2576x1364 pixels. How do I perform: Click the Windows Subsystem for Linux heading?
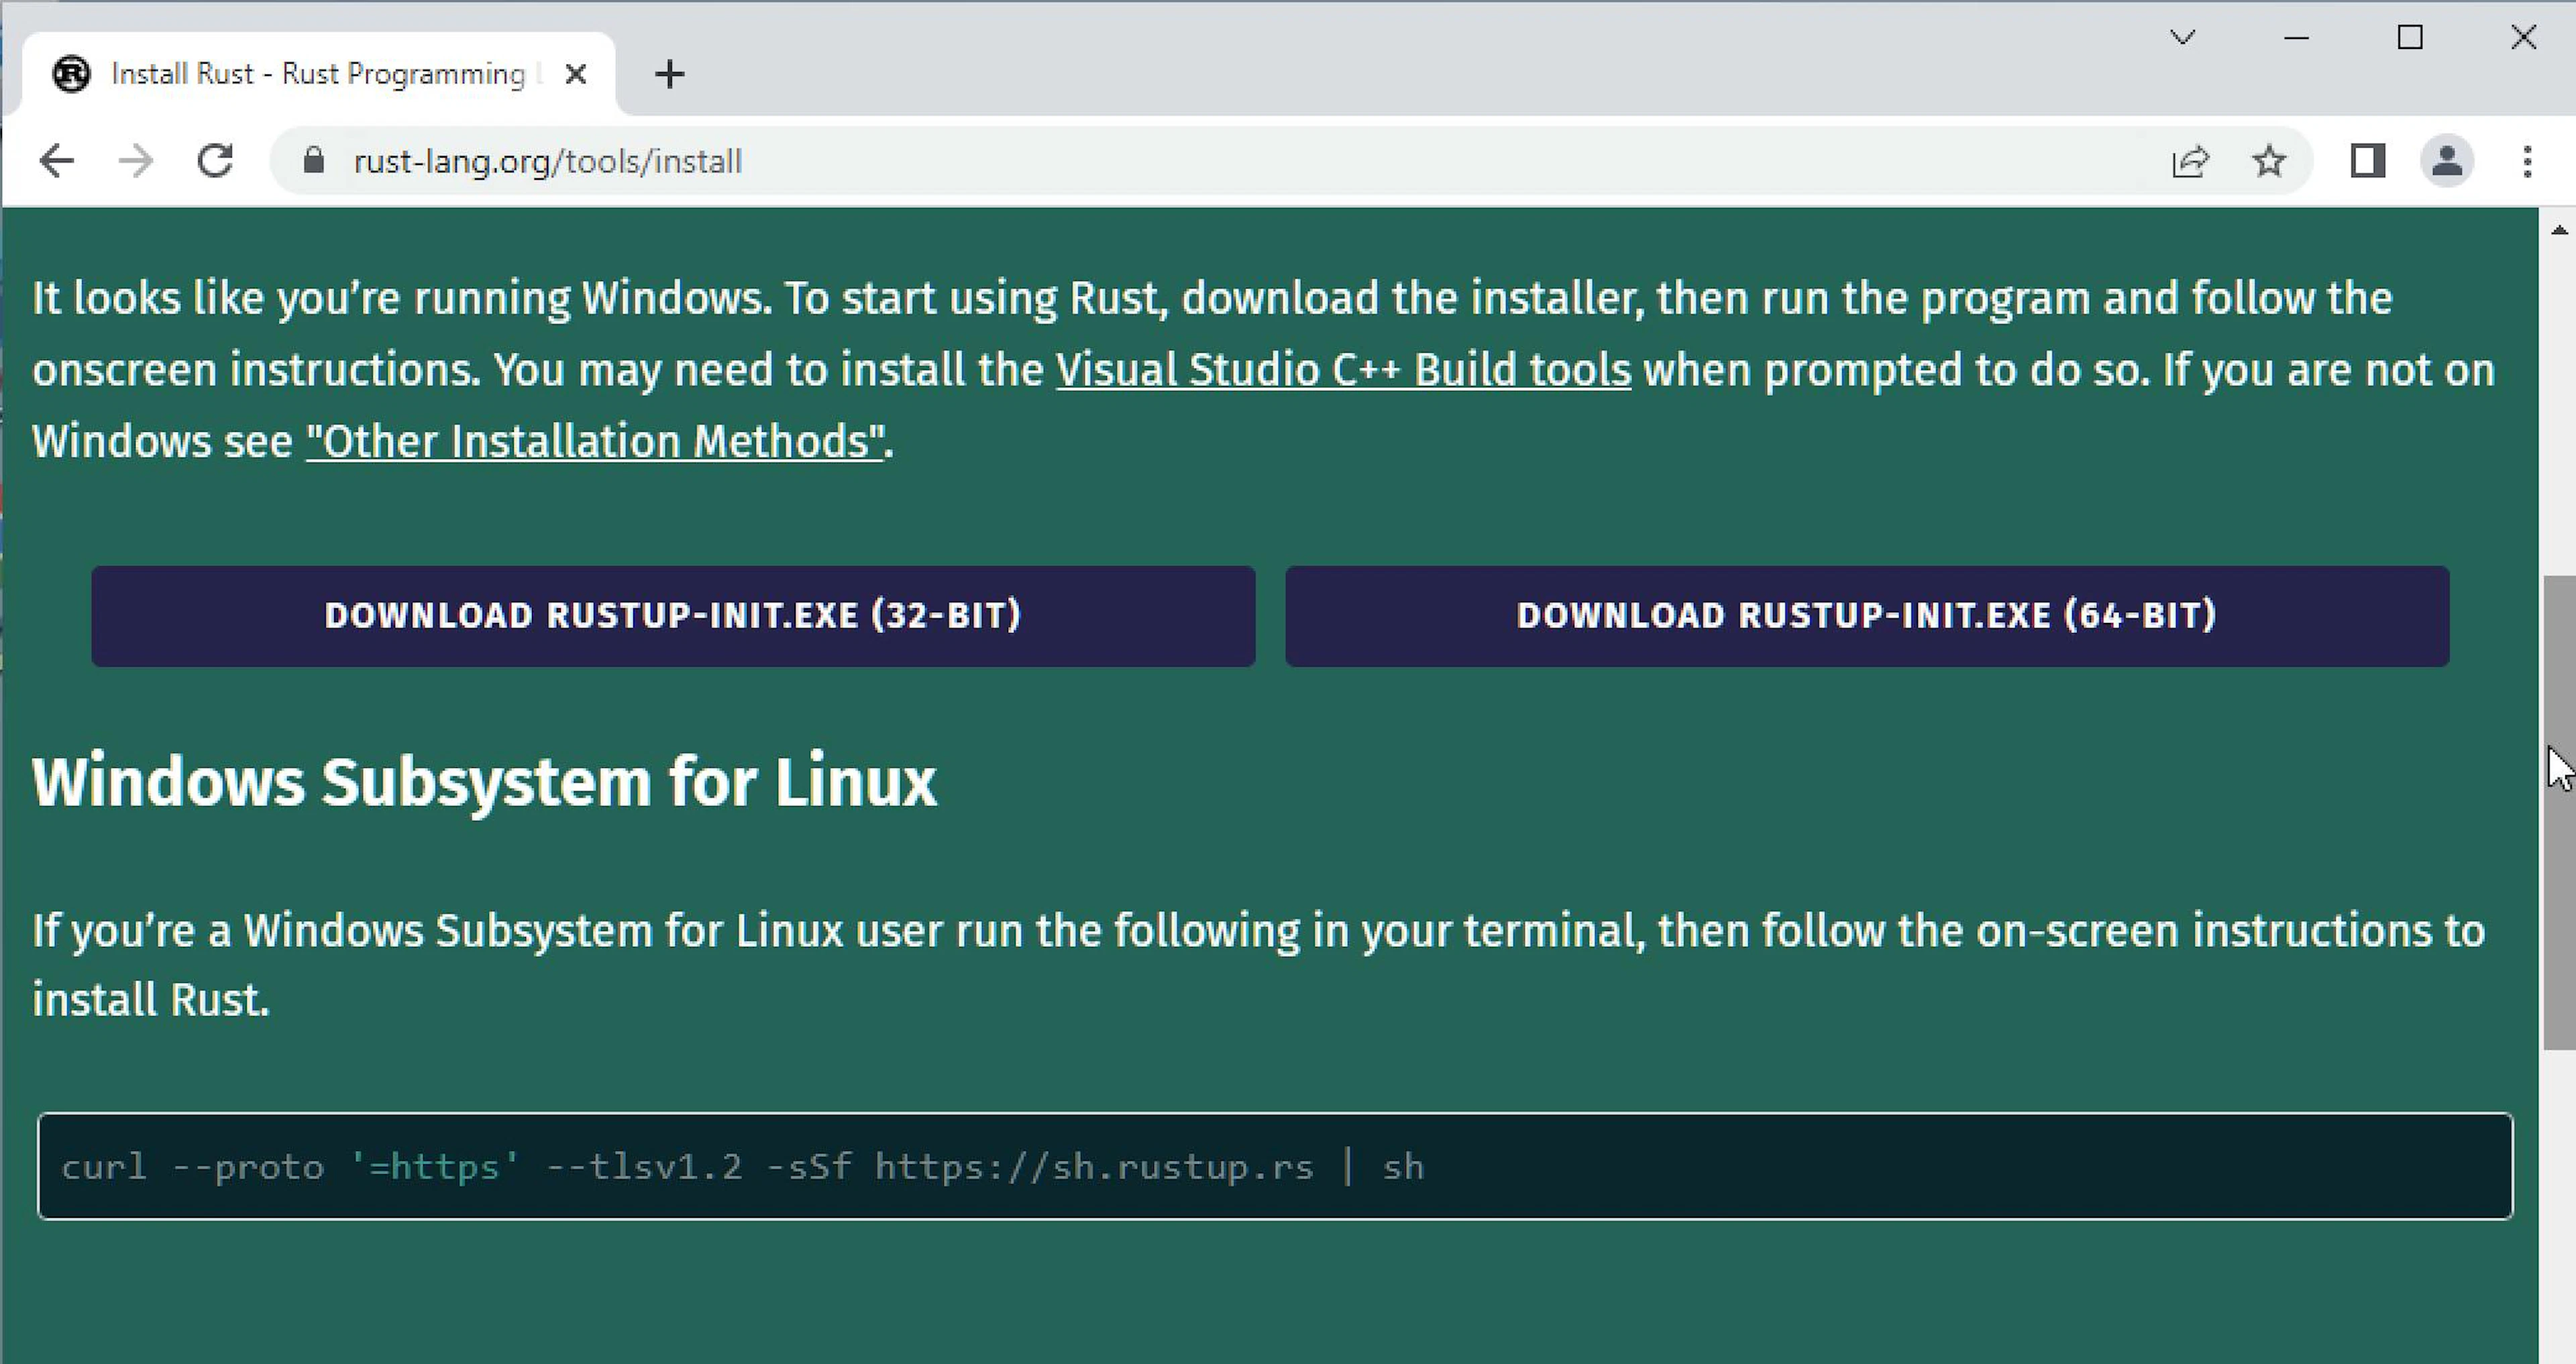coord(485,782)
